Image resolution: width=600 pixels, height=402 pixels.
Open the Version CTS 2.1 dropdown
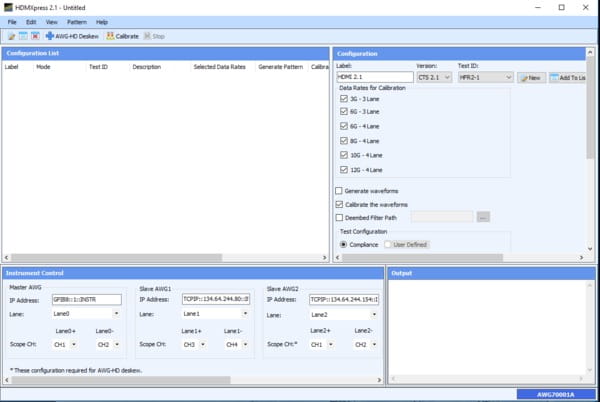point(434,77)
